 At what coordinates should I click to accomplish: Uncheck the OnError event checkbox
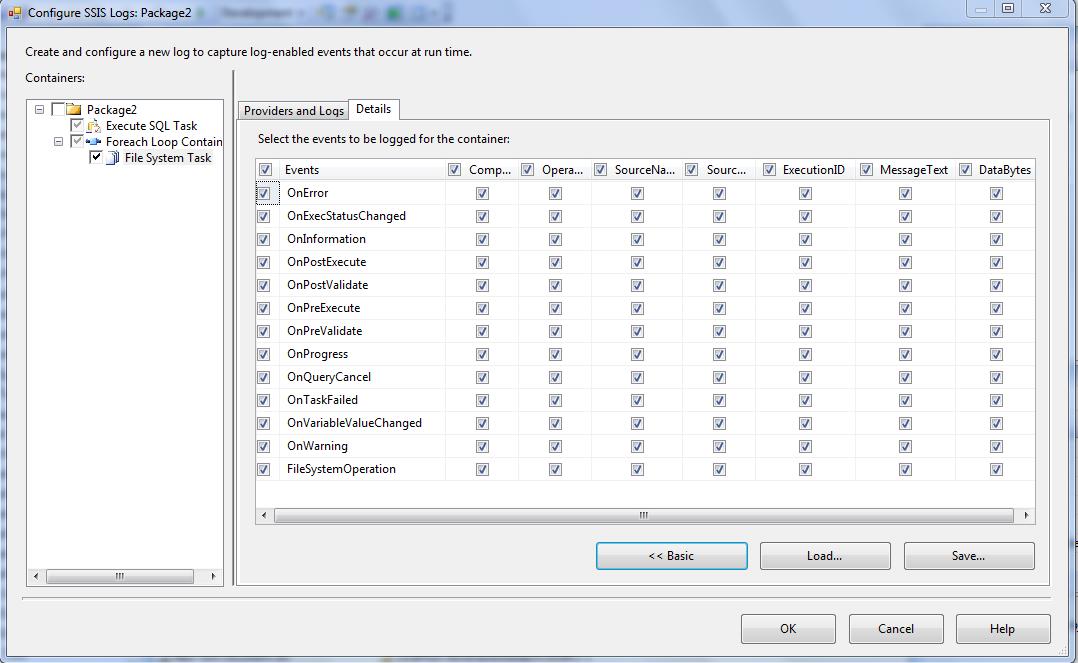coord(264,193)
